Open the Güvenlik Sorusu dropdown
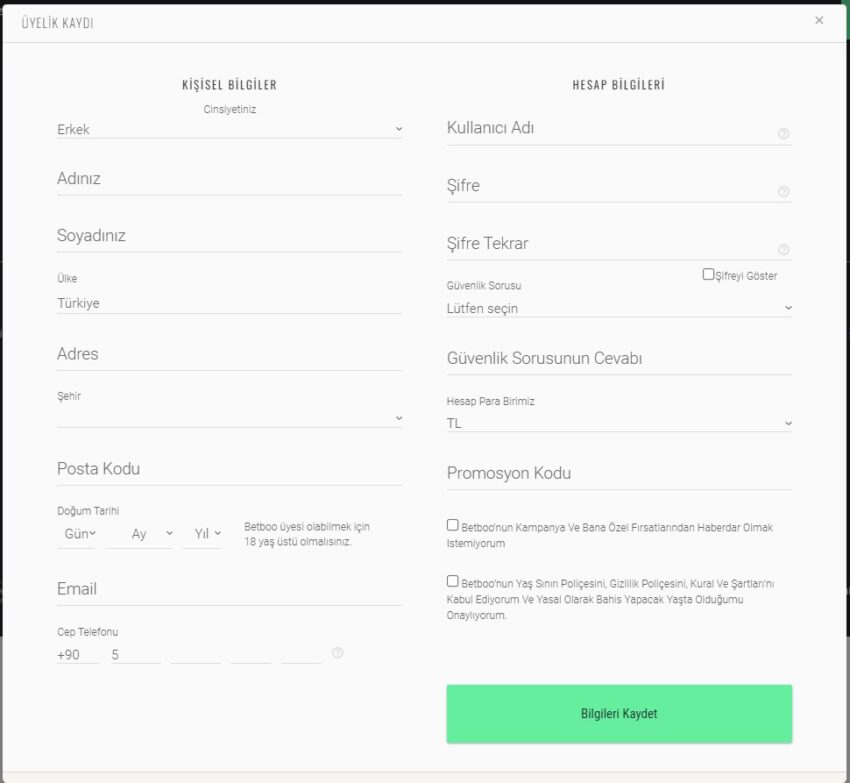The width and height of the screenshot is (850, 783). (x=619, y=308)
